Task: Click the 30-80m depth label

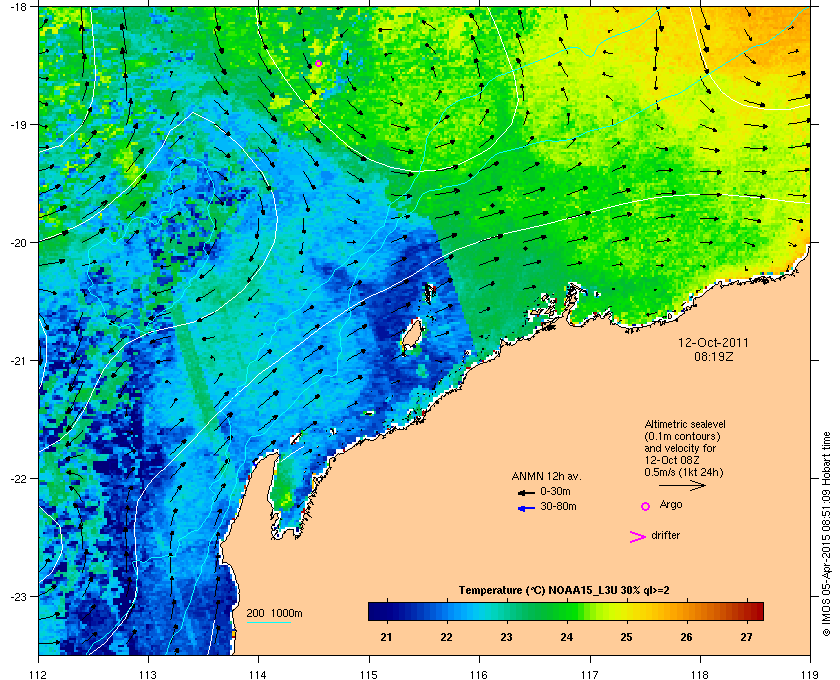Action: (558, 506)
